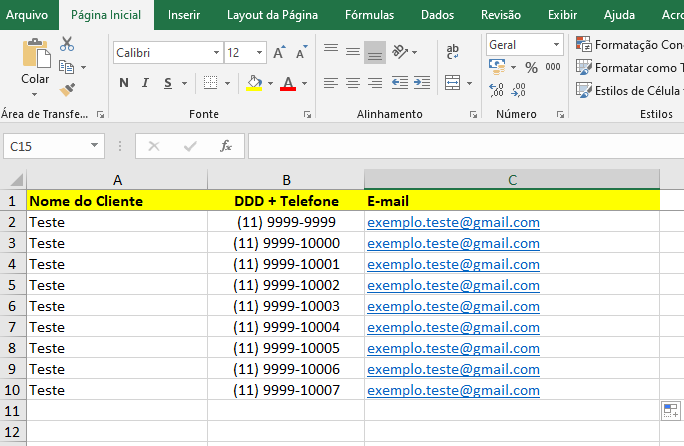Click the percent style icon
The image size is (684, 446).
[531, 67]
